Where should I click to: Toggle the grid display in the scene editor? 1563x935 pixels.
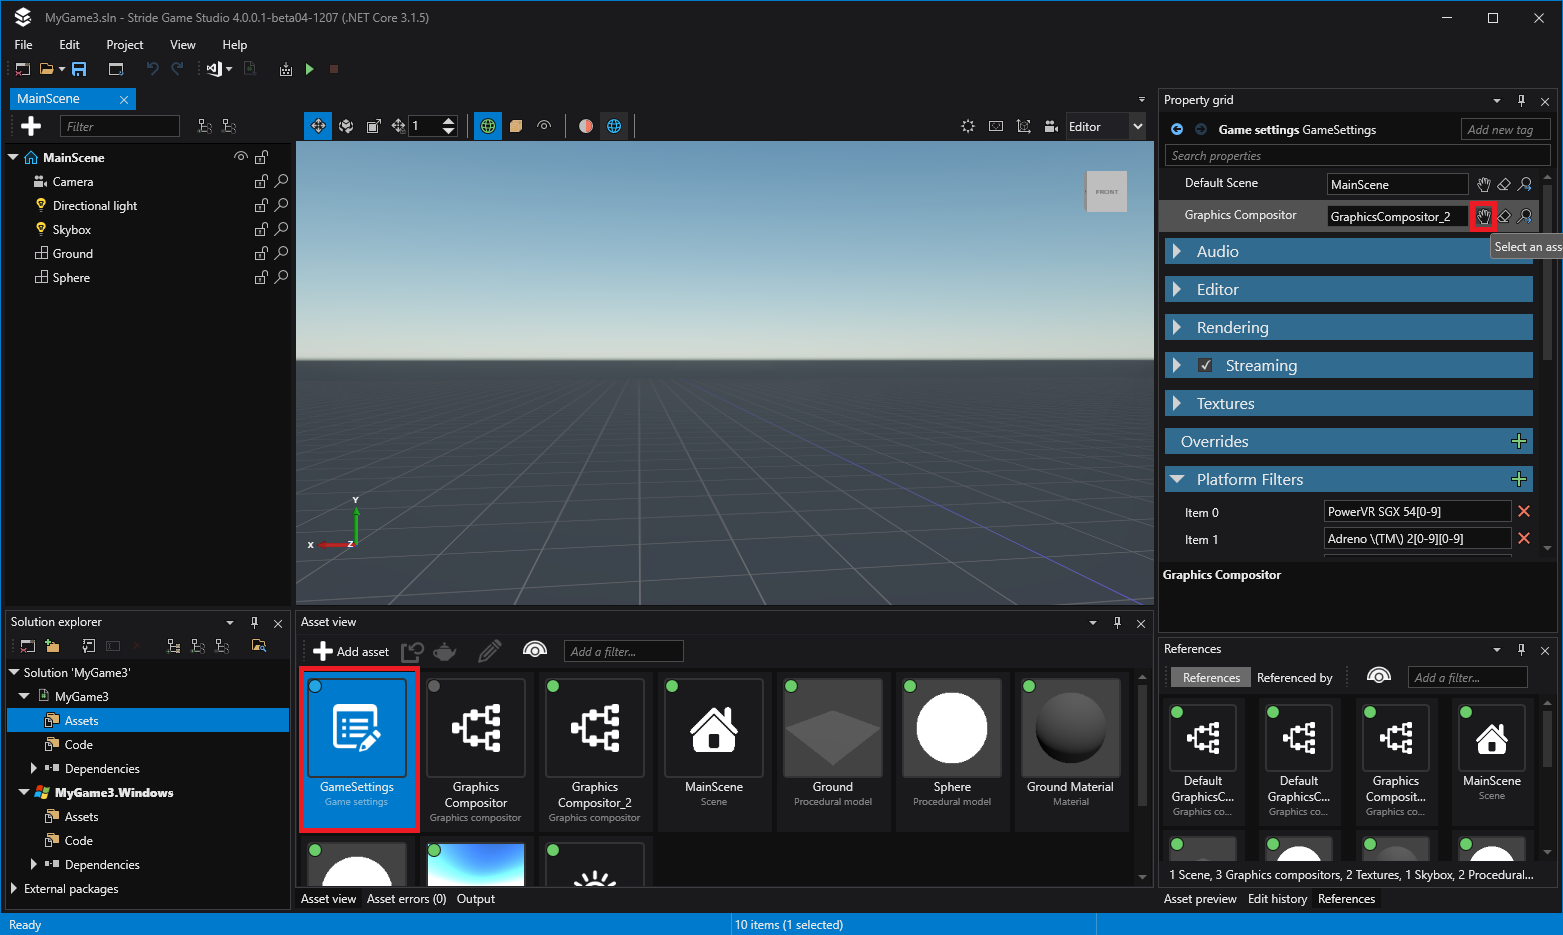click(x=487, y=126)
